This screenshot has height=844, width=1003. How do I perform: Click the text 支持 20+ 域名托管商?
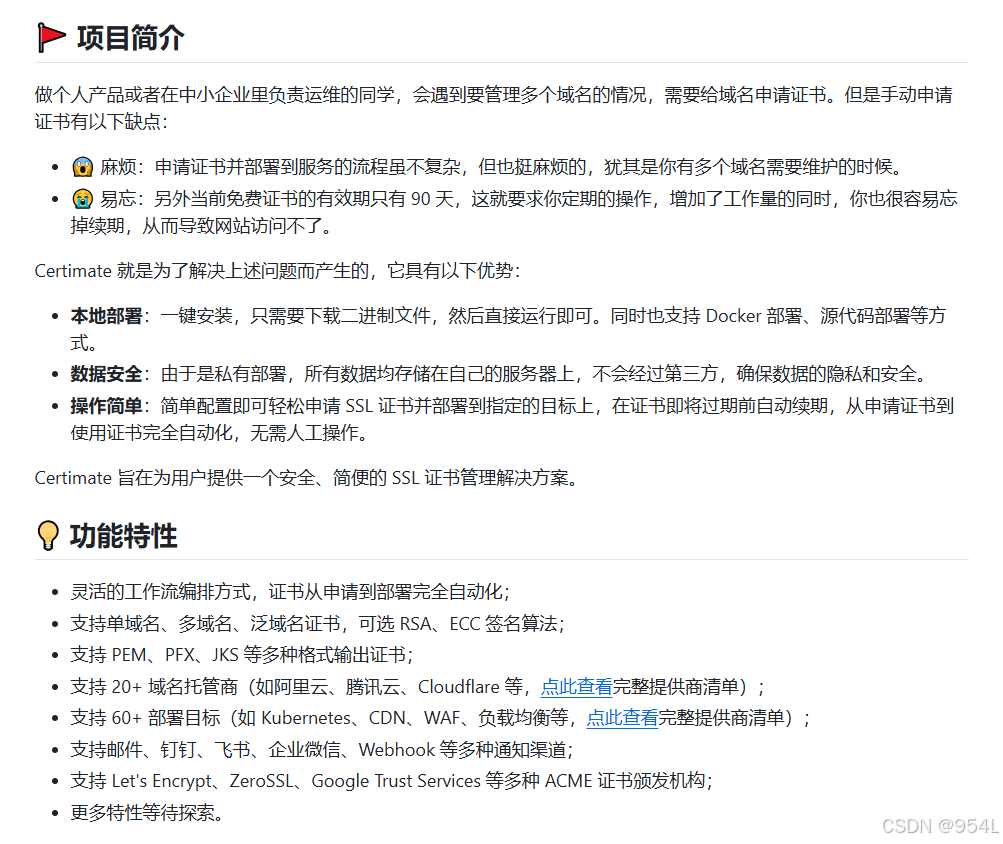[x=154, y=687]
